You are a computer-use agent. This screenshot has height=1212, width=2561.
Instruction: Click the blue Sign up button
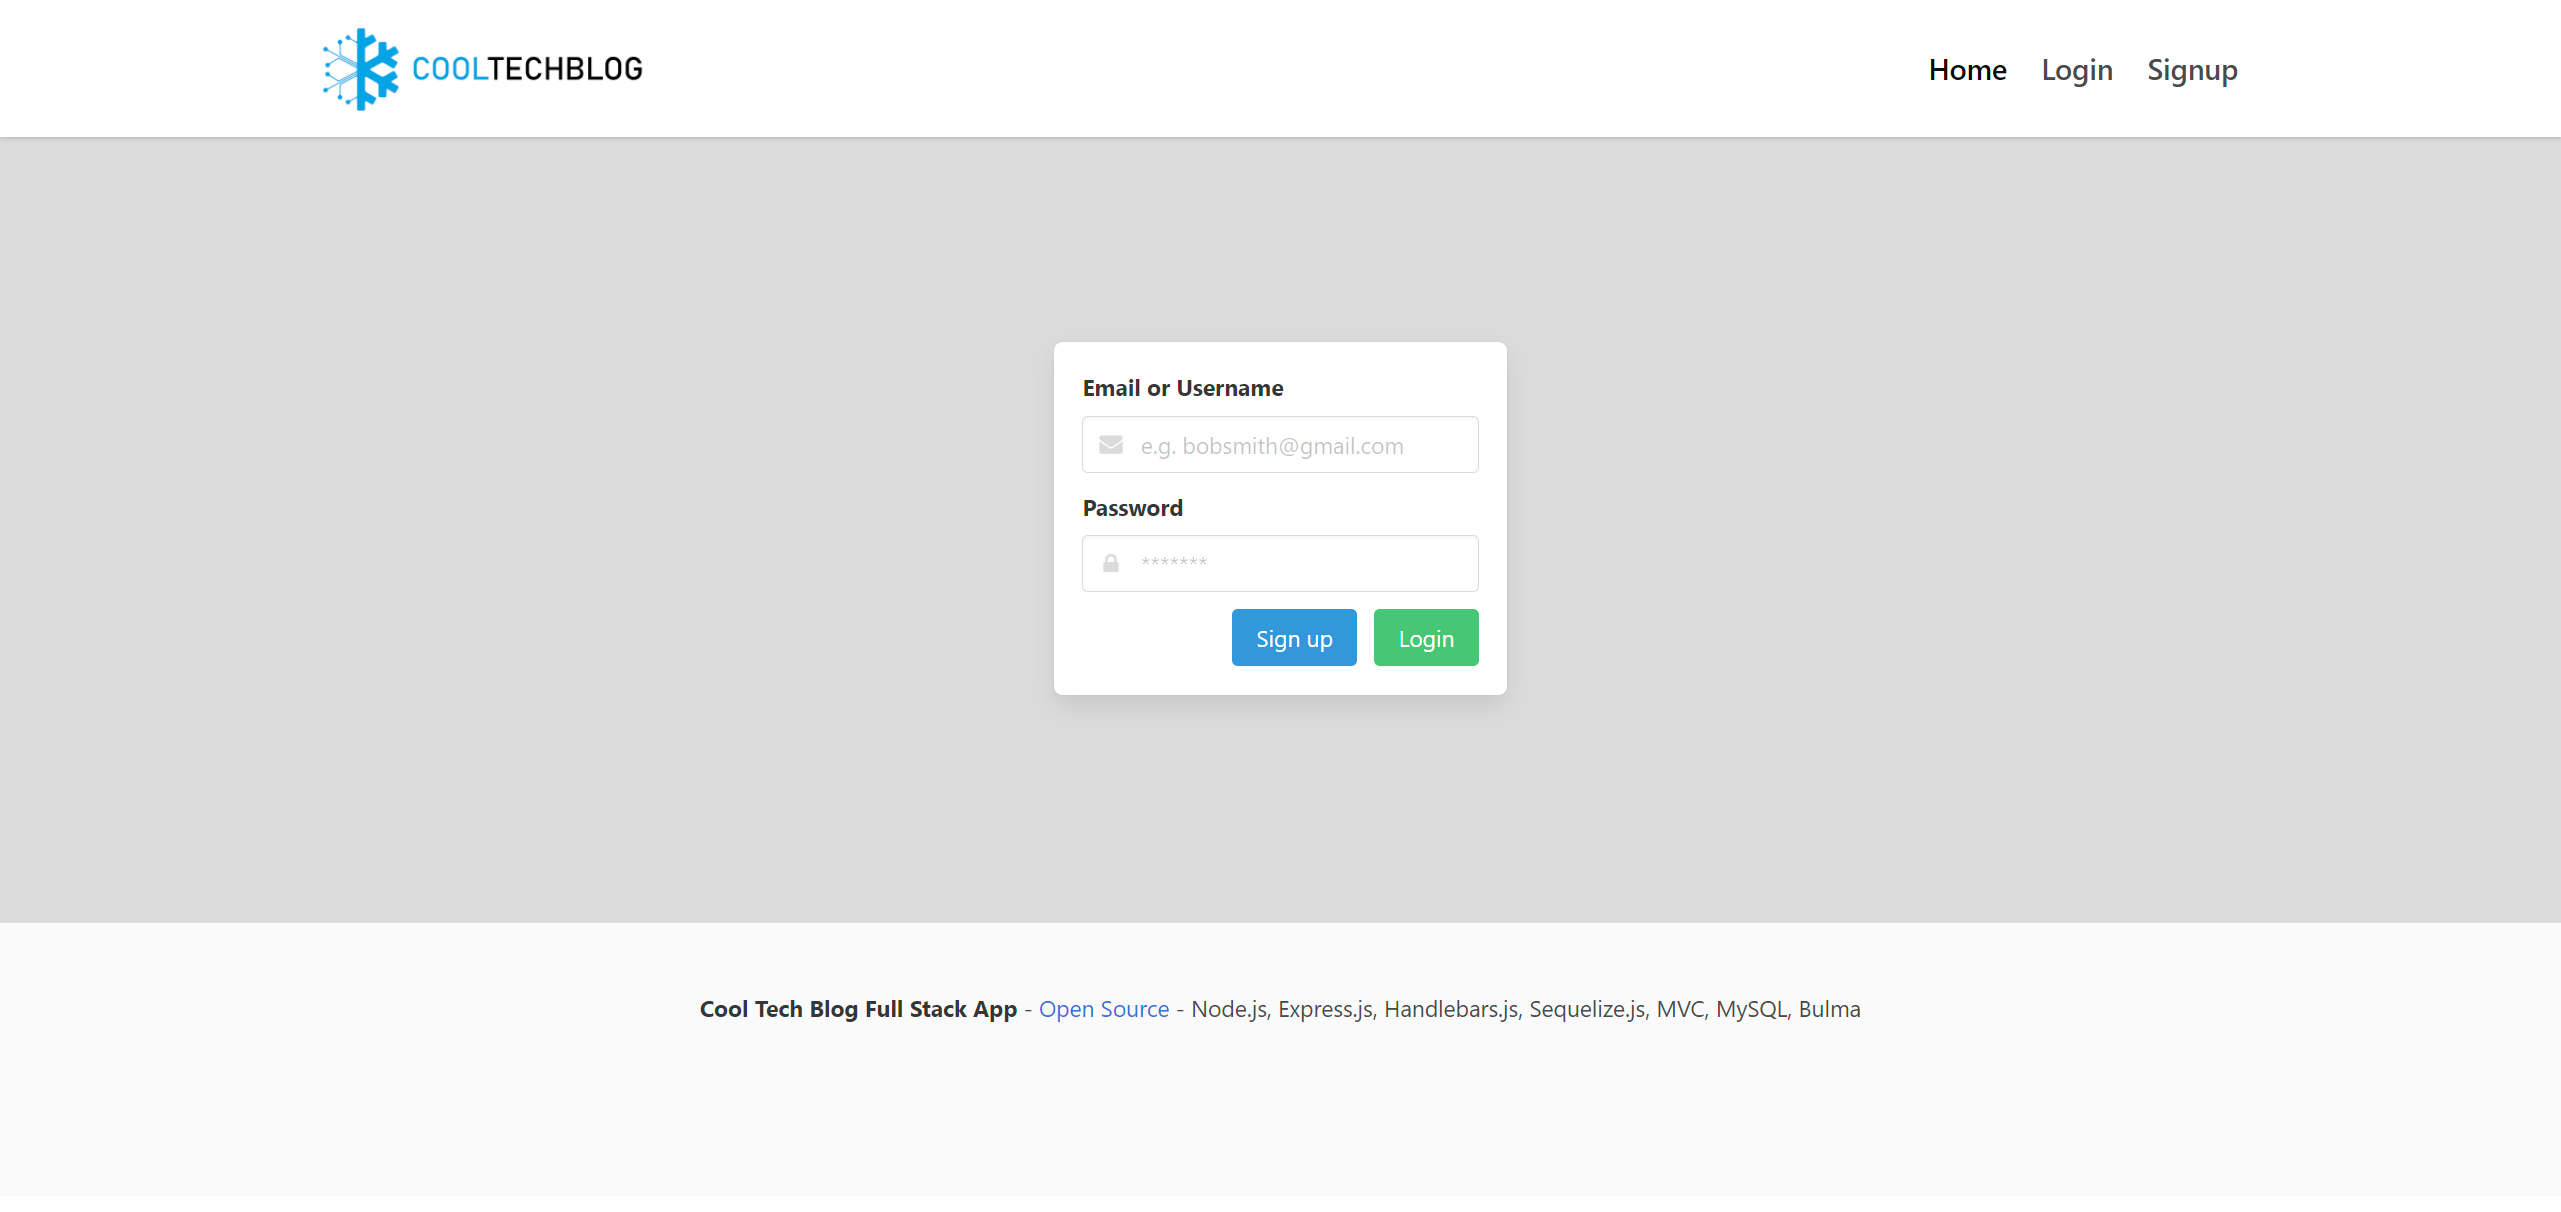[x=1292, y=637]
